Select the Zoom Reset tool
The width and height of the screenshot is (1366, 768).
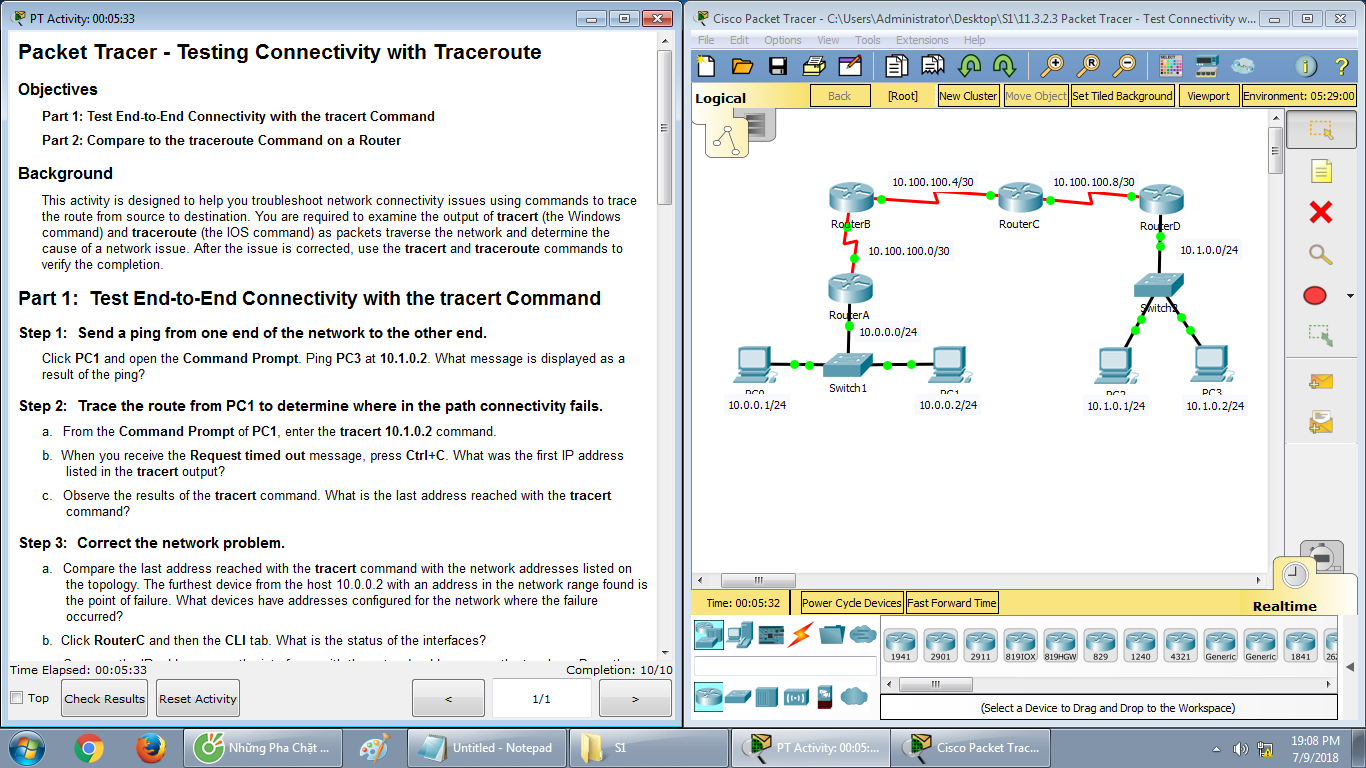click(1089, 66)
